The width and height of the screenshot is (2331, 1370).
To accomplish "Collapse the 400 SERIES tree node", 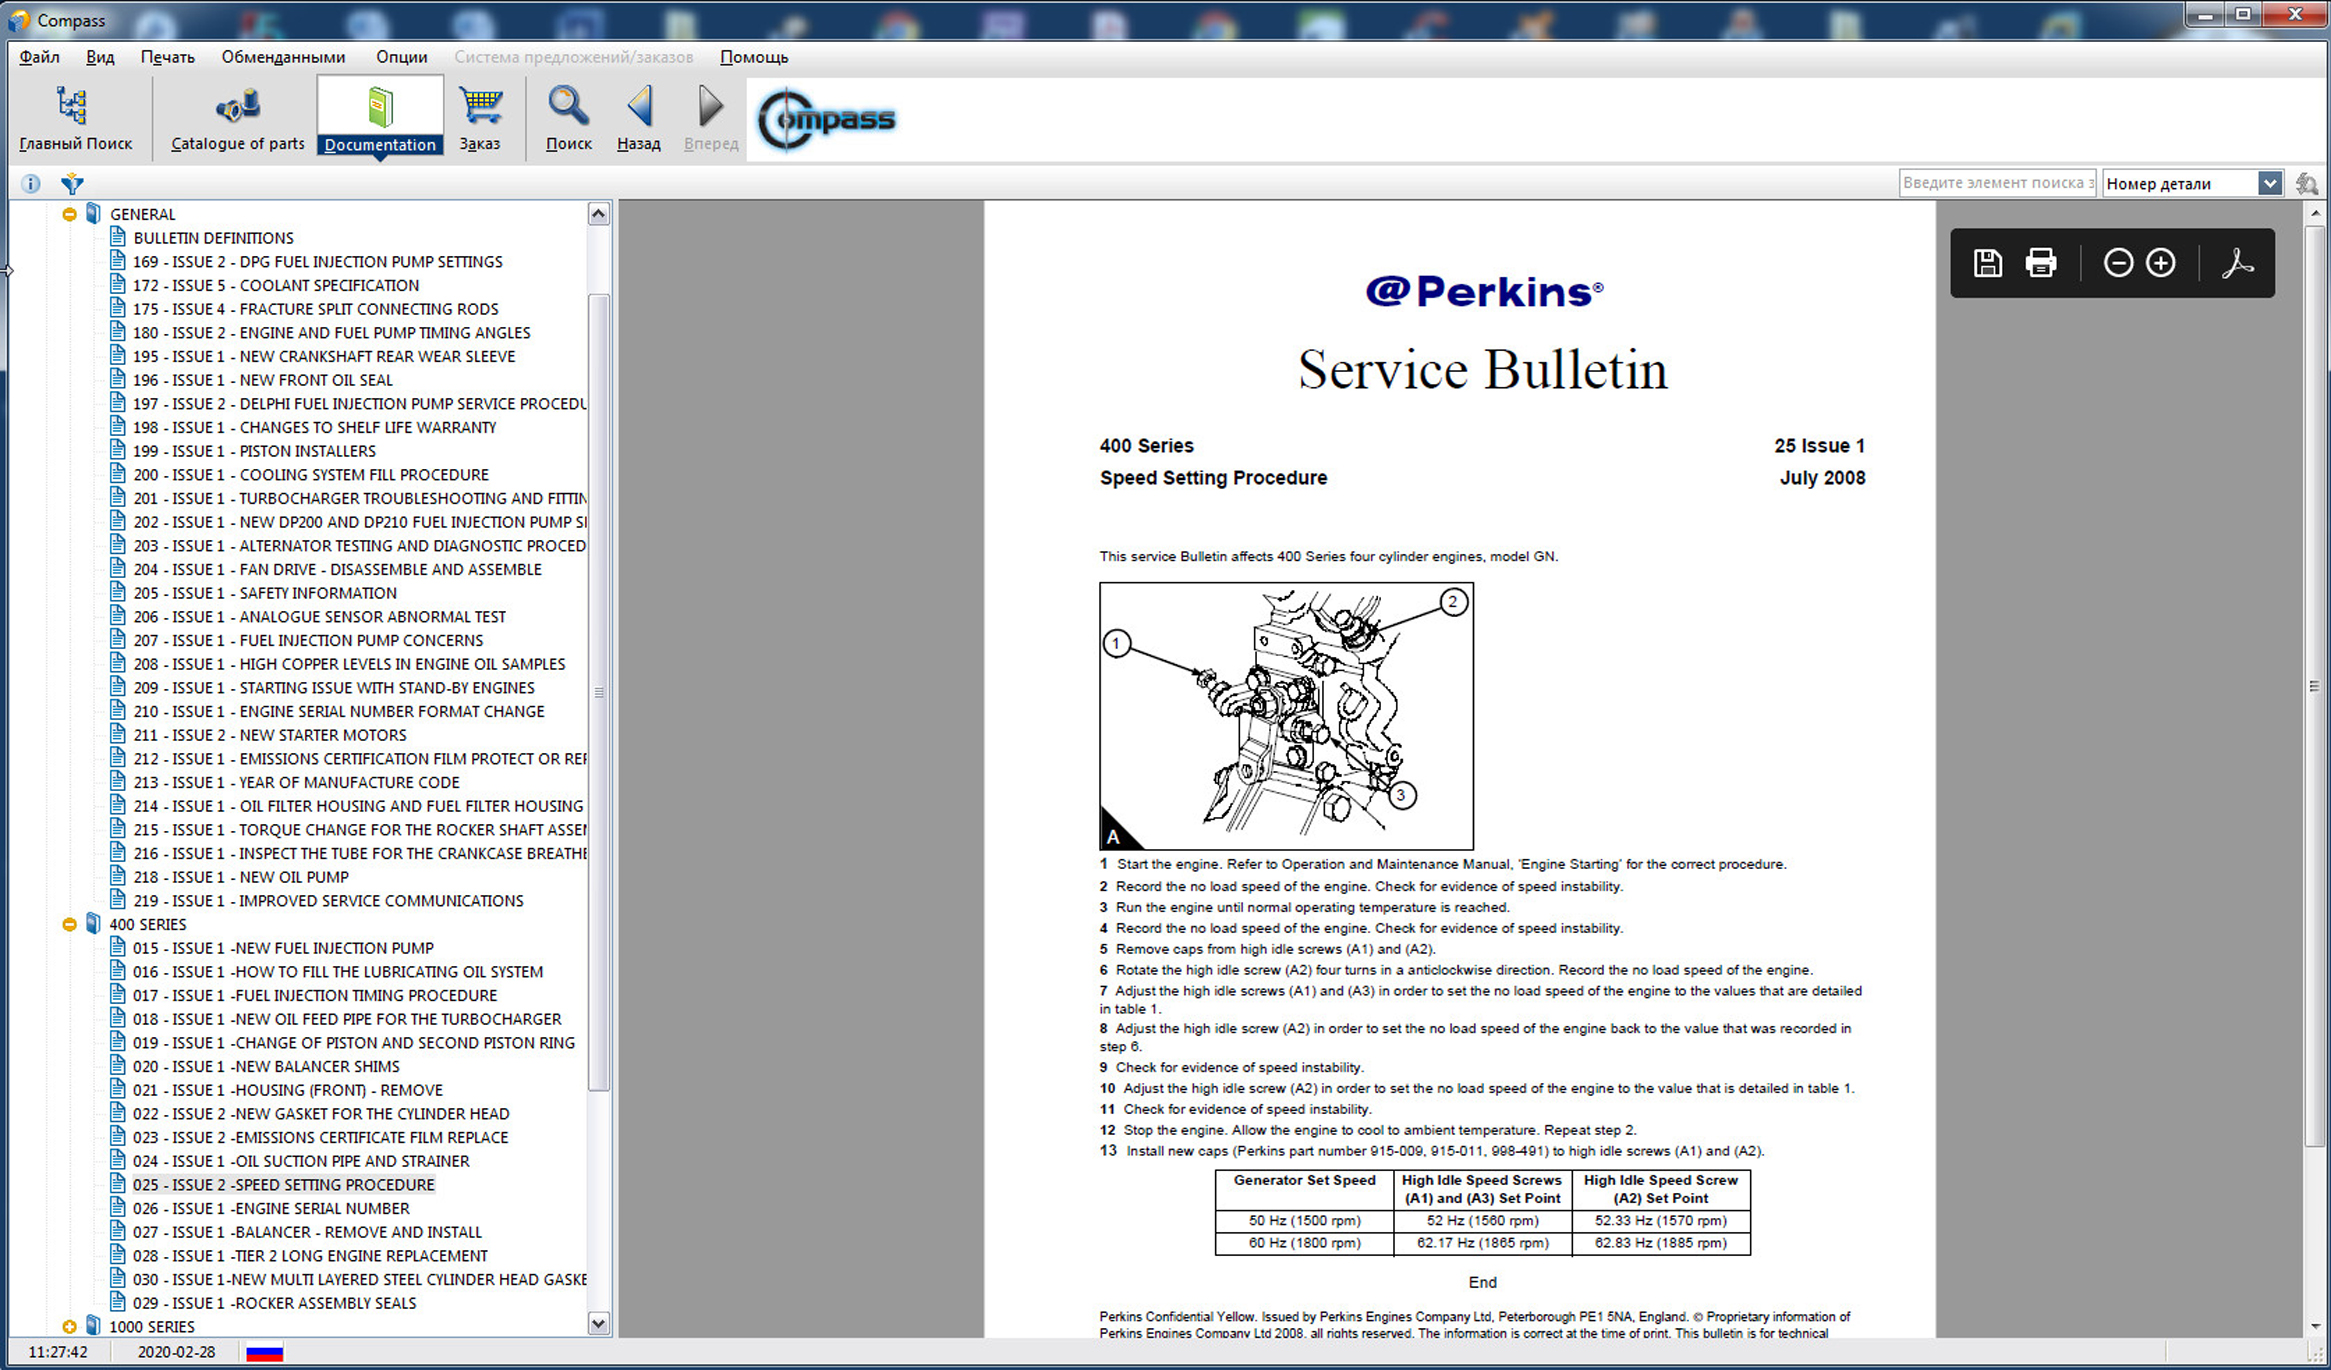I will [x=69, y=924].
